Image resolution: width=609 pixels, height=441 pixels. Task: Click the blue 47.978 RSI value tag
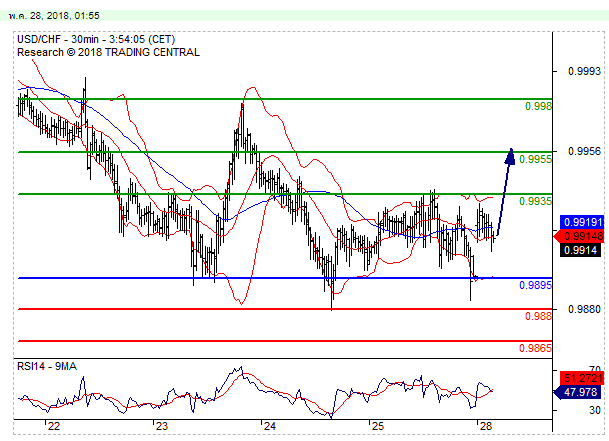tap(578, 392)
